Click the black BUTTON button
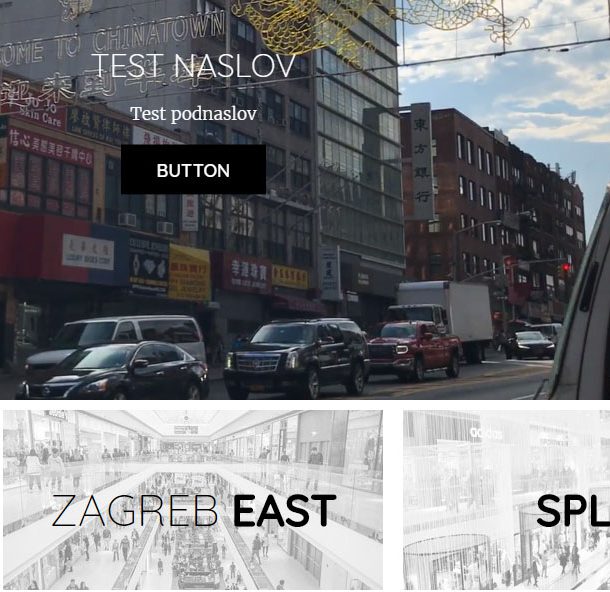 193,170
